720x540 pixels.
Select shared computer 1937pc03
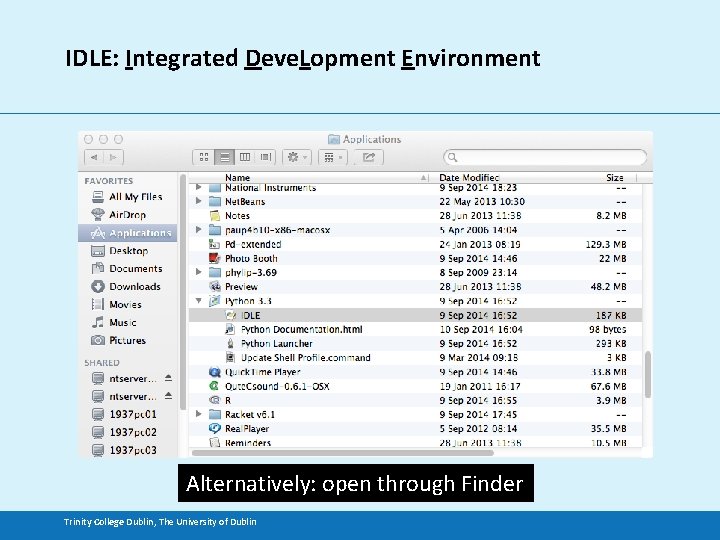point(127,450)
